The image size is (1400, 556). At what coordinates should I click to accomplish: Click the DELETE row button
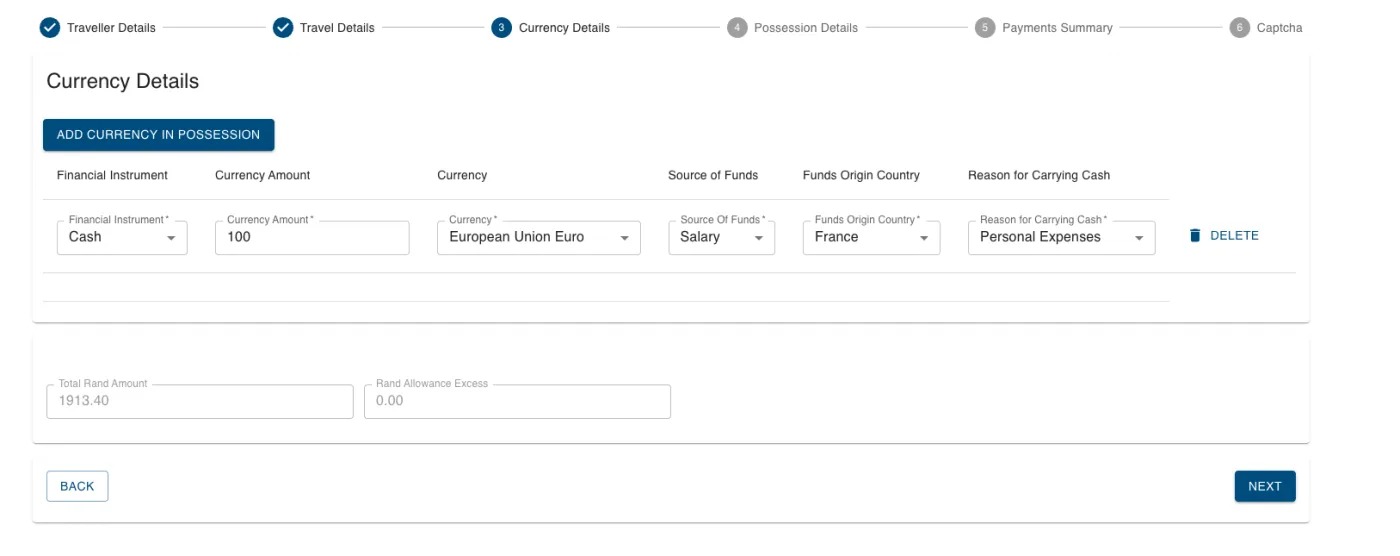pyautogui.click(x=1223, y=236)
